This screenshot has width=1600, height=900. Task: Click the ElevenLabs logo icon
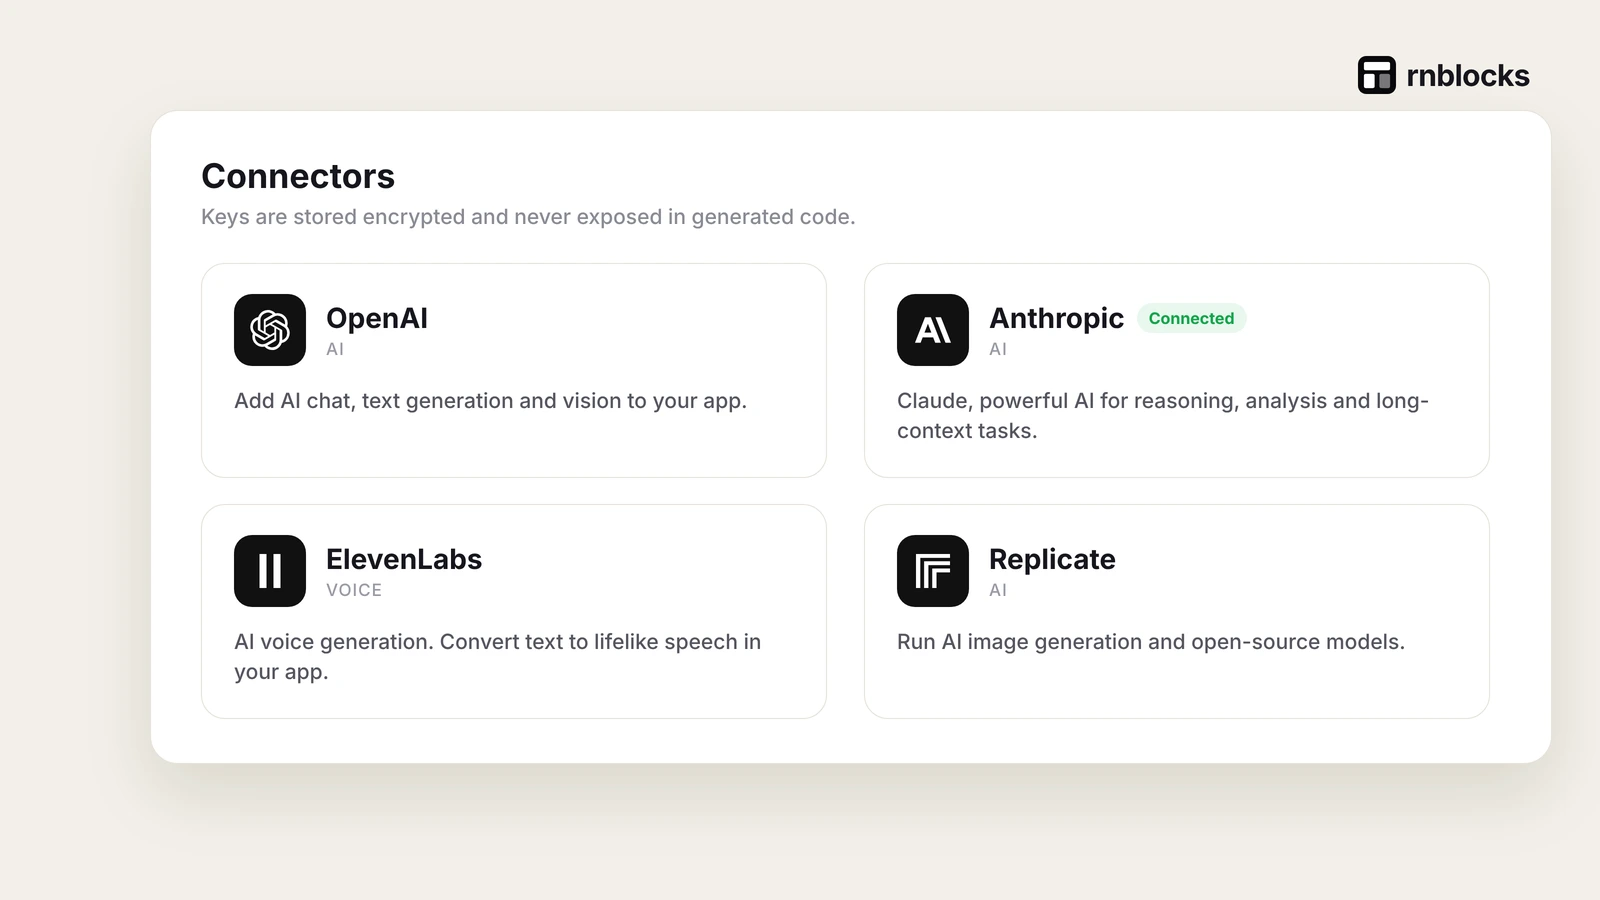pyautogui.click(x=270, y=571)
